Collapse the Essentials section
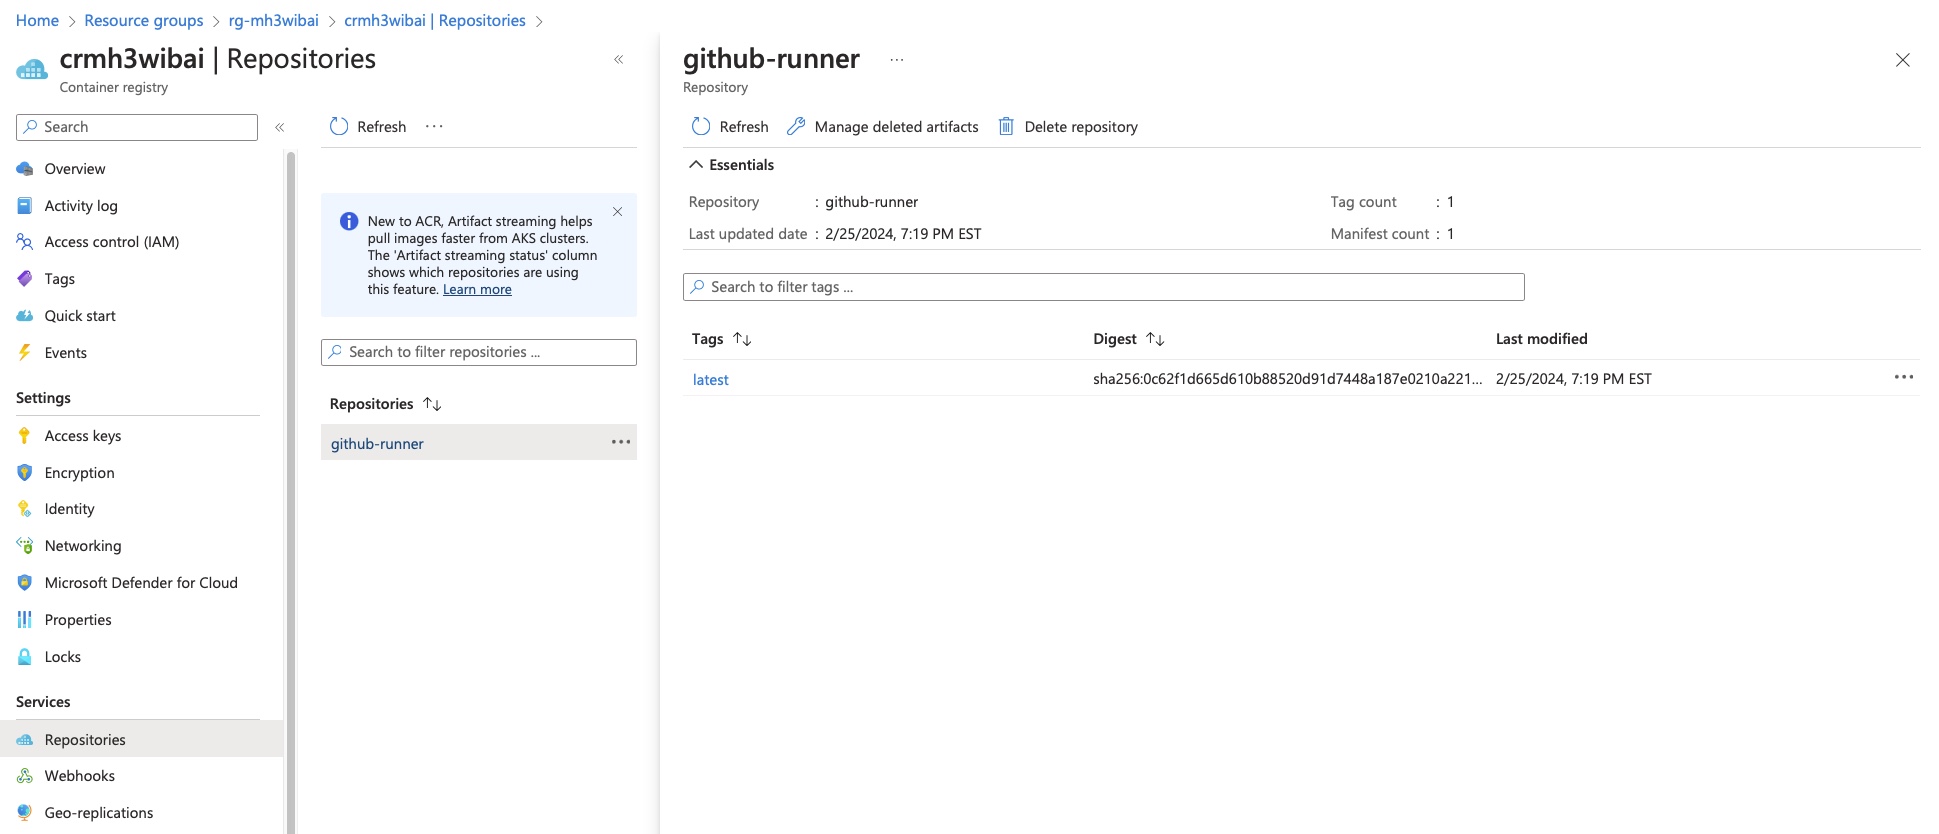This screenshot has height=834, width=1939. 732,165
